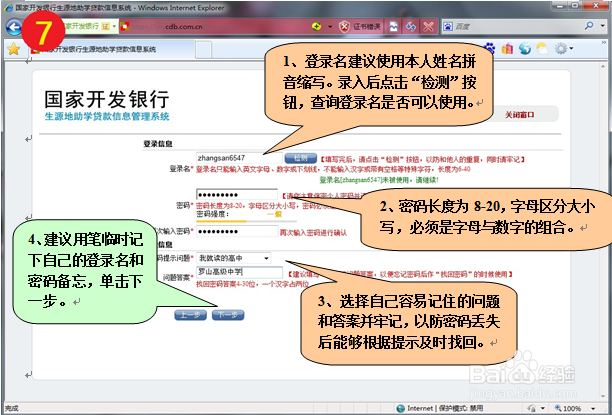612x415 pixels.
Task: Click the red X stop icon
Action: (x=428, y=27)
